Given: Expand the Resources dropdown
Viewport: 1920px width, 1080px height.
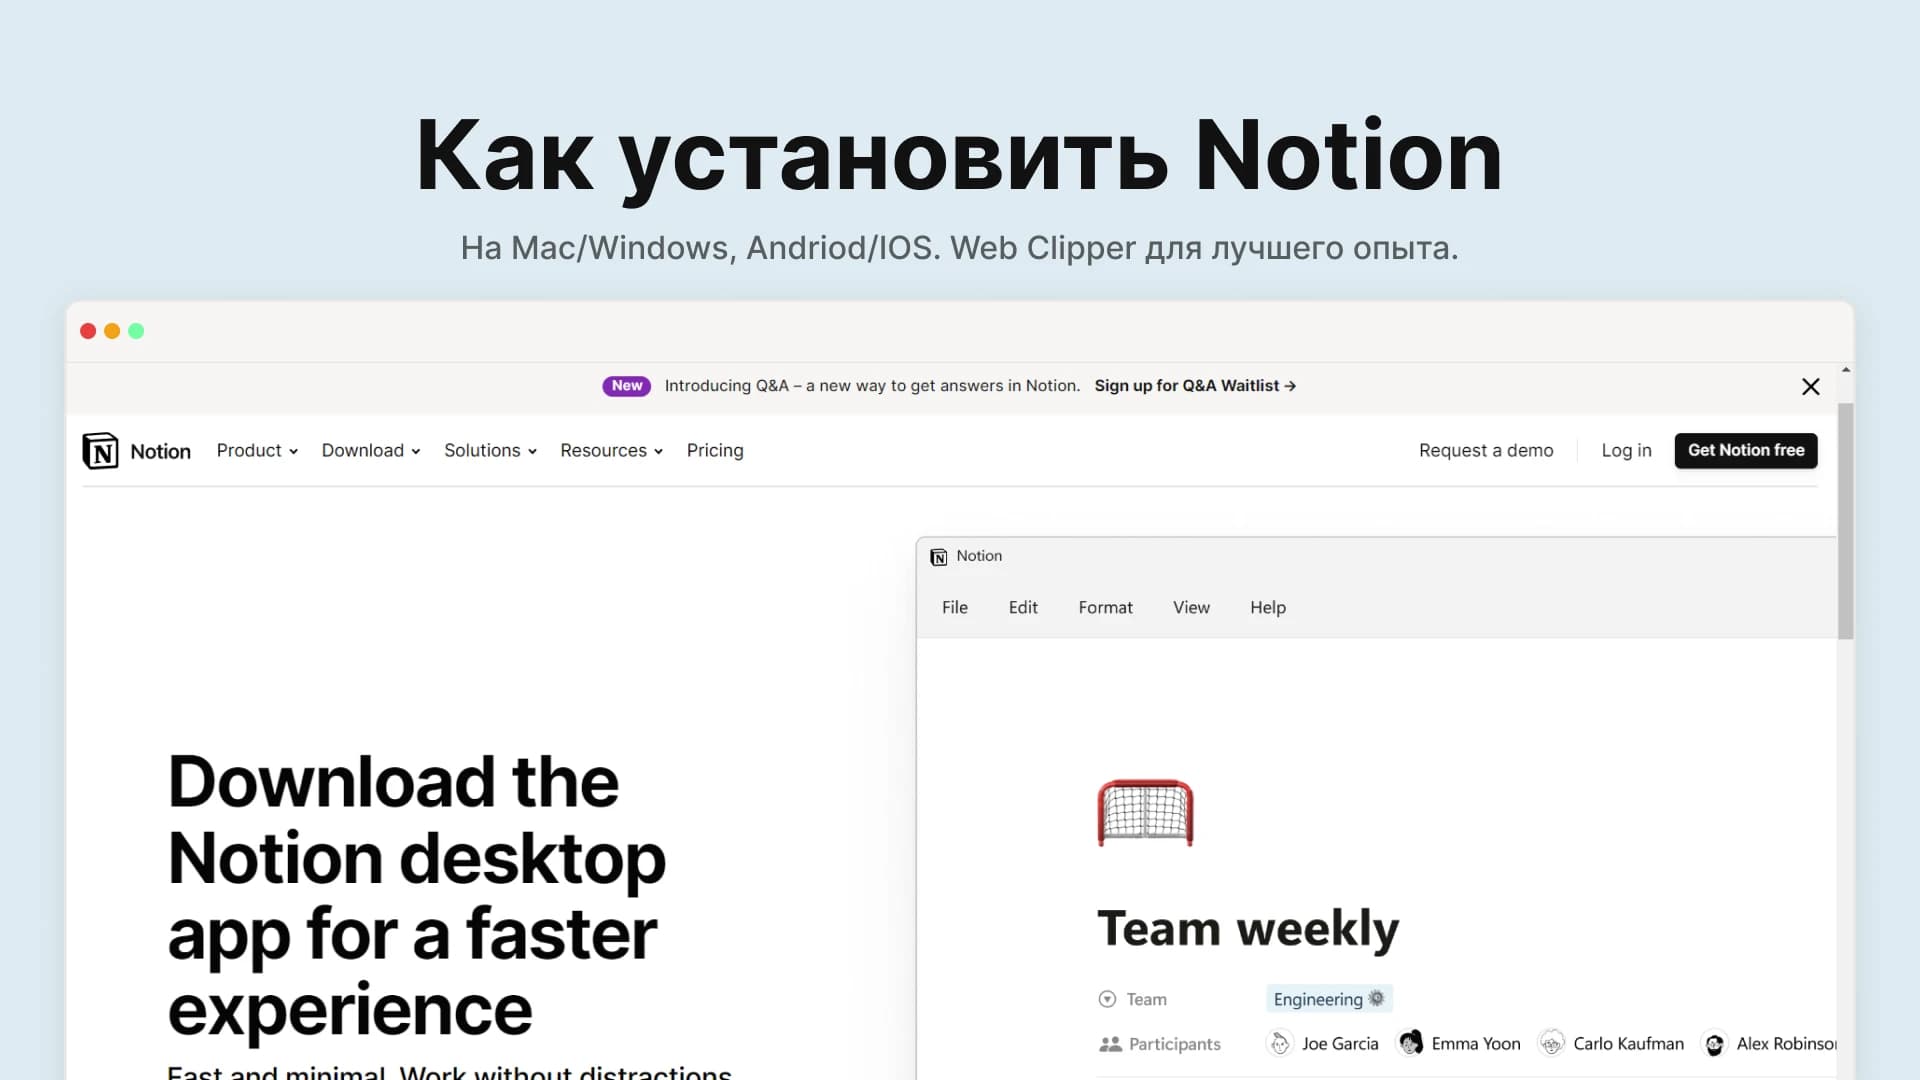Looking at the screenshot, I should click(x=611, y=451).
